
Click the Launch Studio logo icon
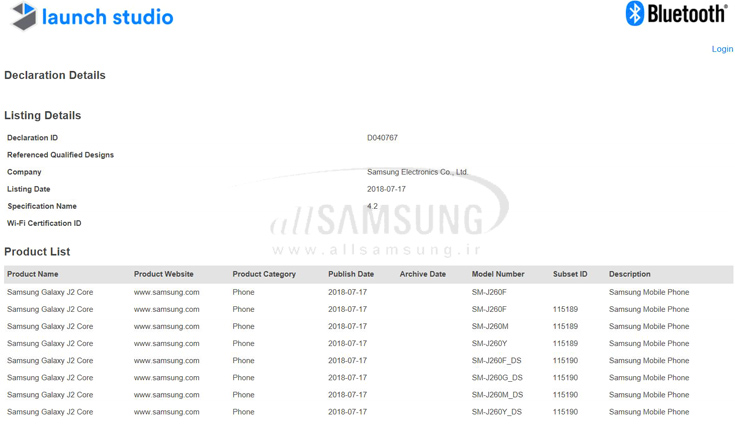click(24, 16)
